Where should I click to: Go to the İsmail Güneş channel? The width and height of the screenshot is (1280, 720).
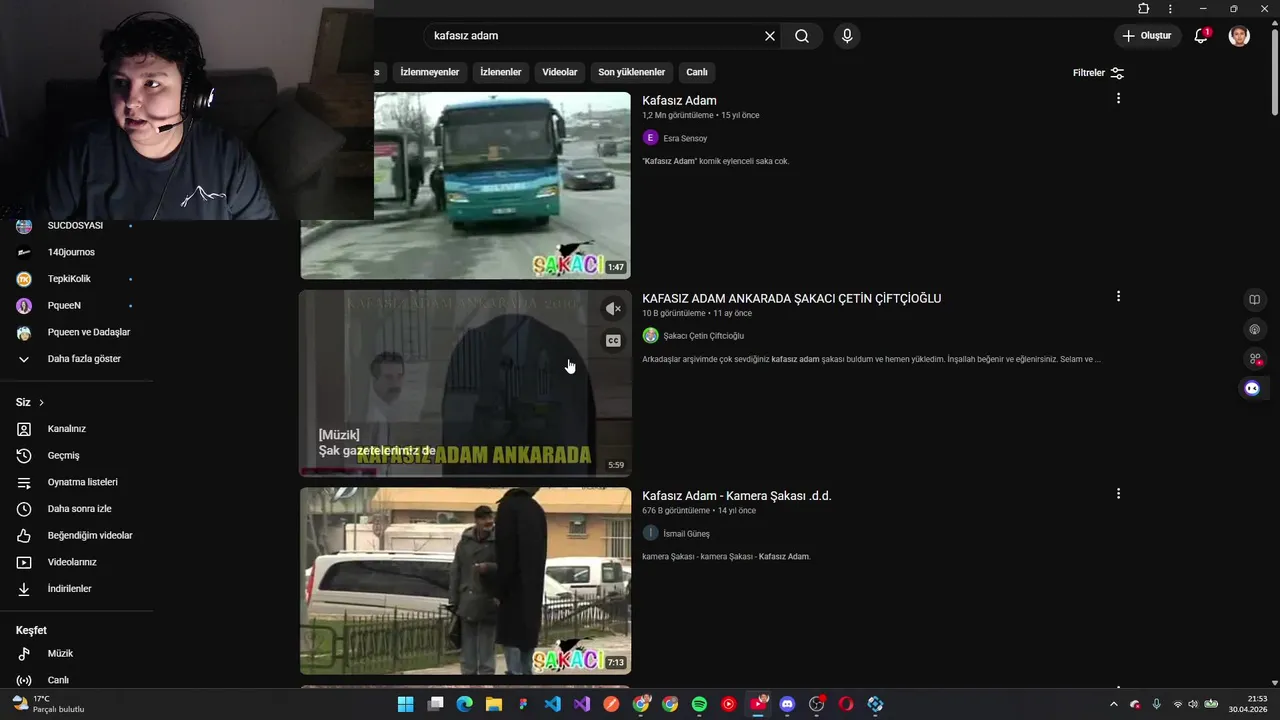686,534
